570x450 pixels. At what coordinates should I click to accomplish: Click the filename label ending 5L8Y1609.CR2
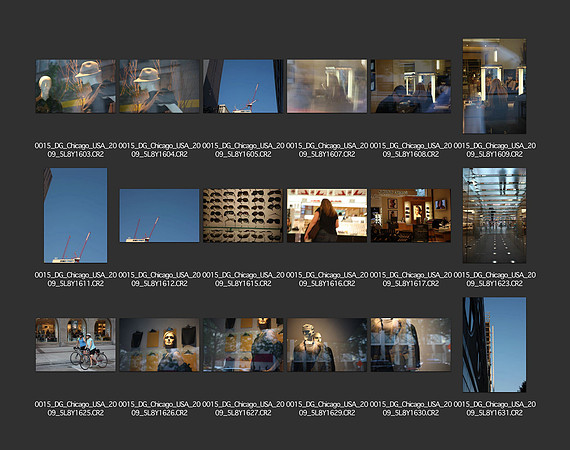tap(494, 150)
